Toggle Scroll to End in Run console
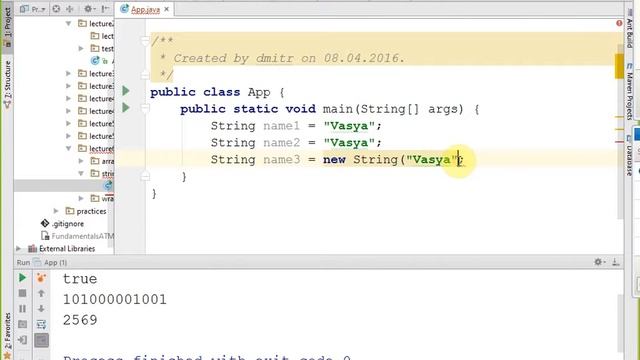The height and width of the screenshot is (360, 640). pos(41,340)
